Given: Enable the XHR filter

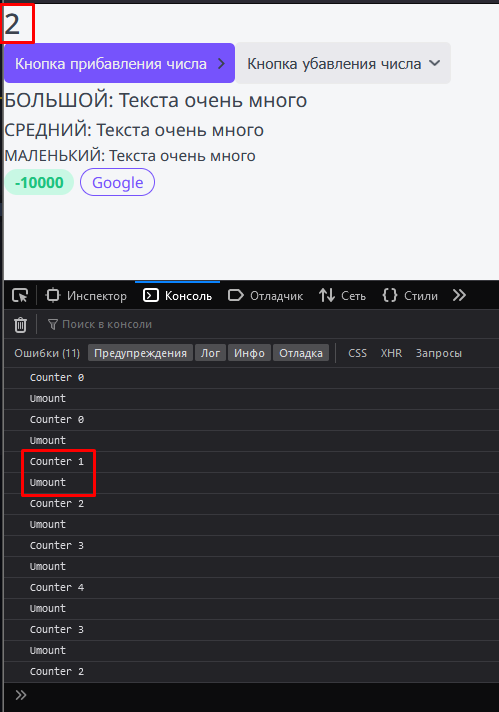Looking at the screenshot, I should click(x=391, y=353).
